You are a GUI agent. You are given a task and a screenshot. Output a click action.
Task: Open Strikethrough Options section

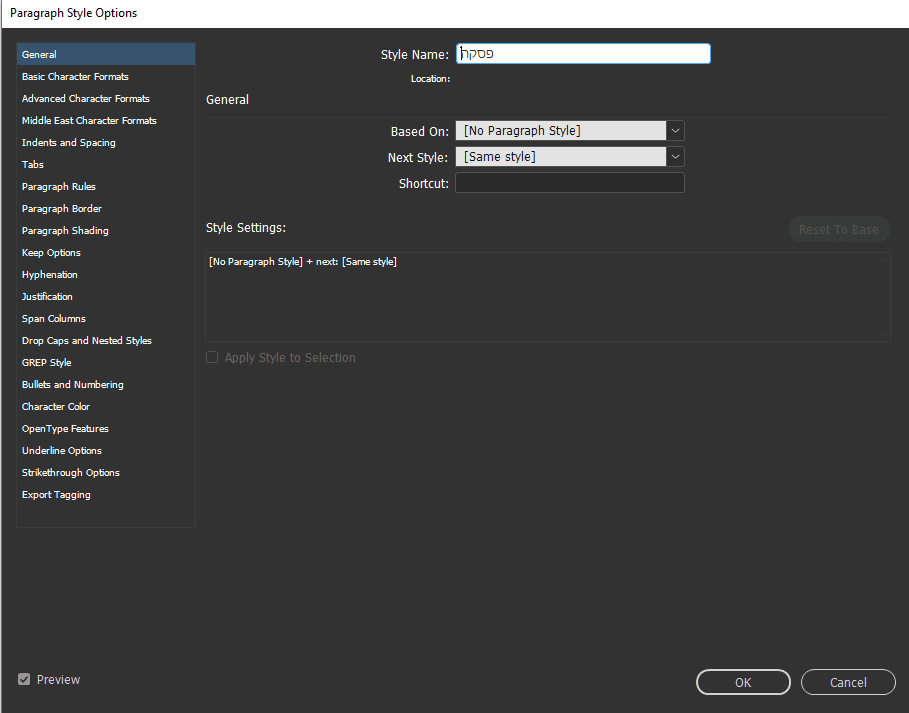(106, 473)
